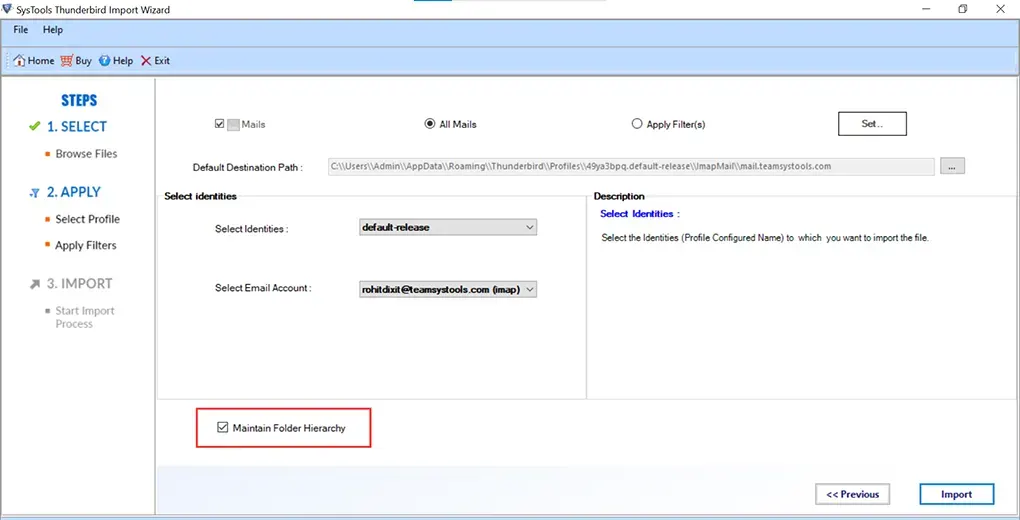Toggle the Mails checkbox

(x=219, y=124)
